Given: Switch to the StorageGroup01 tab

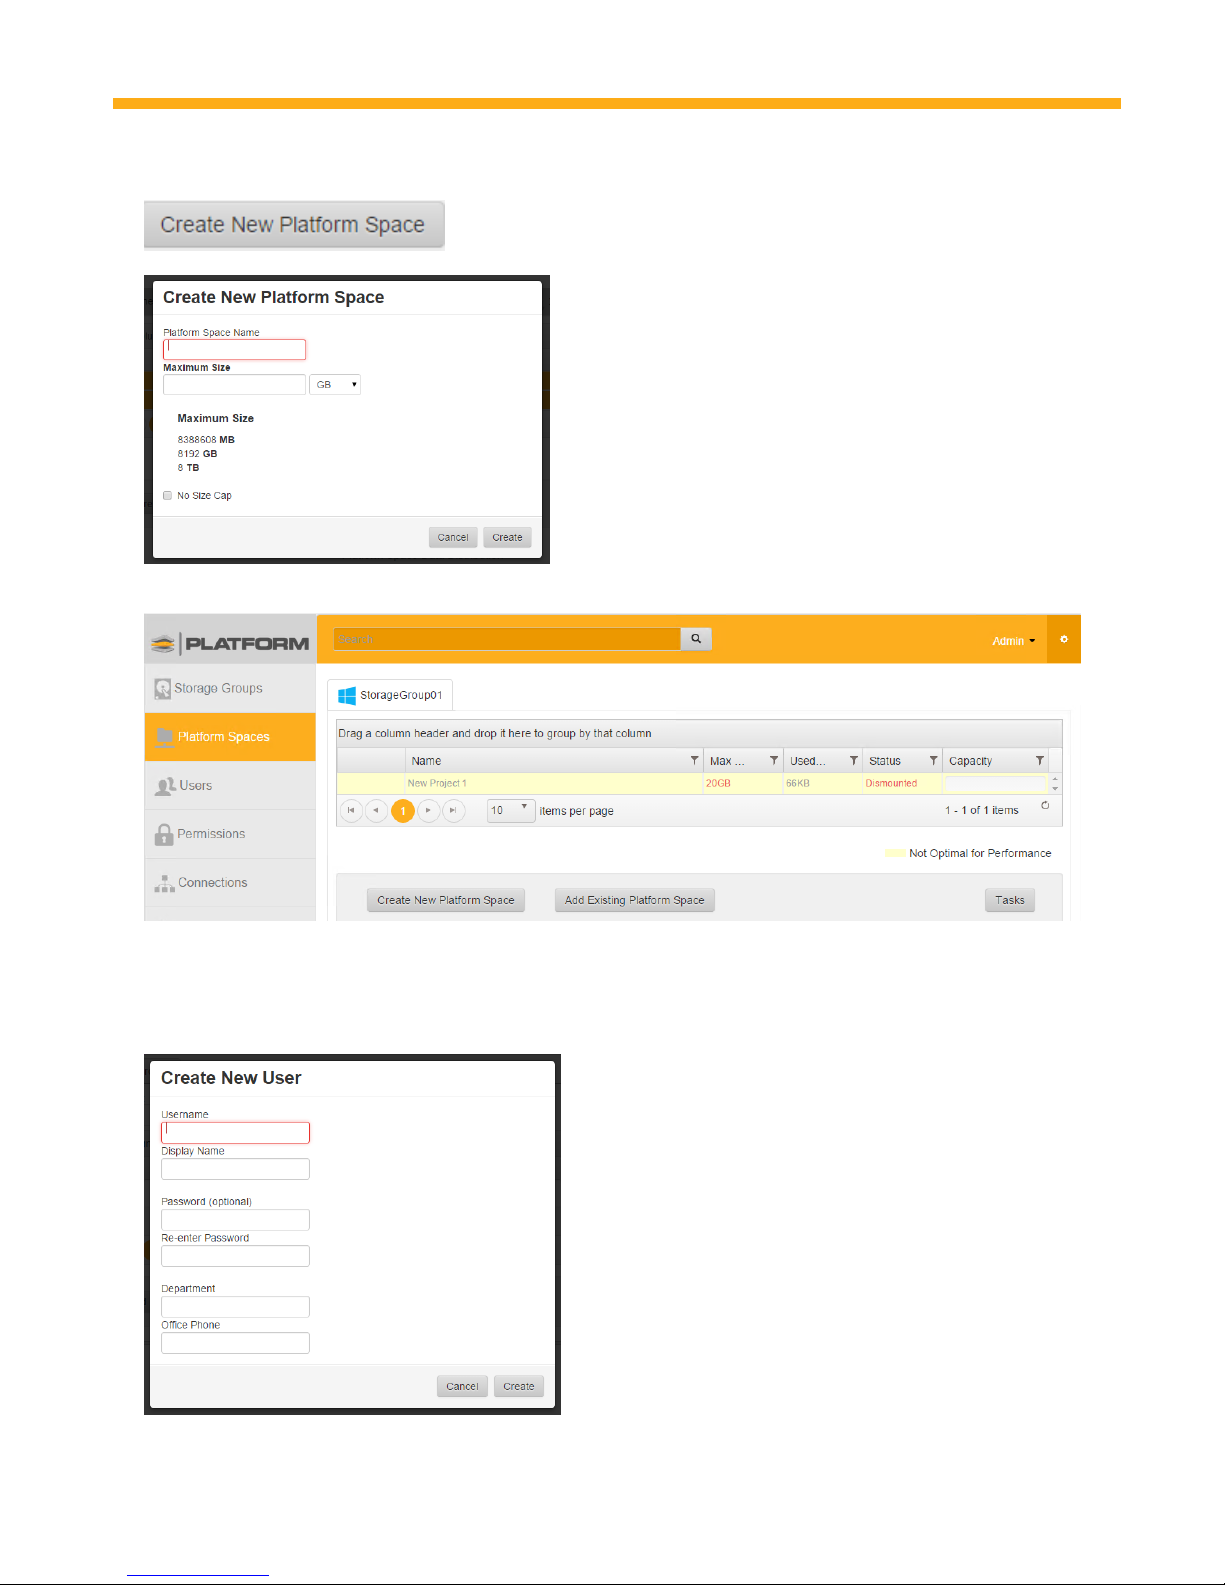Looking at the screenshot, I should point(390,695).
